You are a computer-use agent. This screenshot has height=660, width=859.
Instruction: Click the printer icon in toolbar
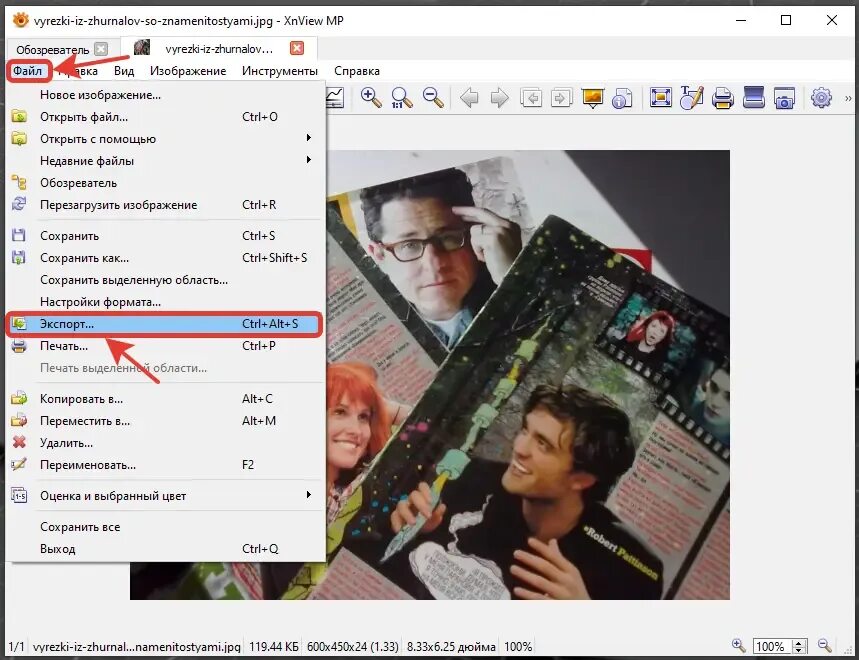pyautogui.click(x=723, y=99)
